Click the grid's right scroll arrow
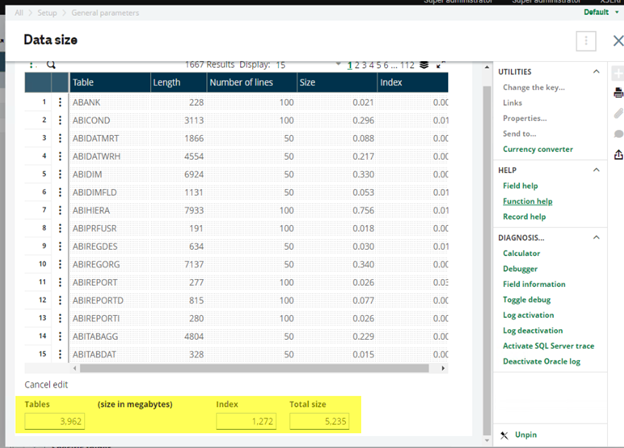This screenshot has height=448, width=624. [443, 368]
